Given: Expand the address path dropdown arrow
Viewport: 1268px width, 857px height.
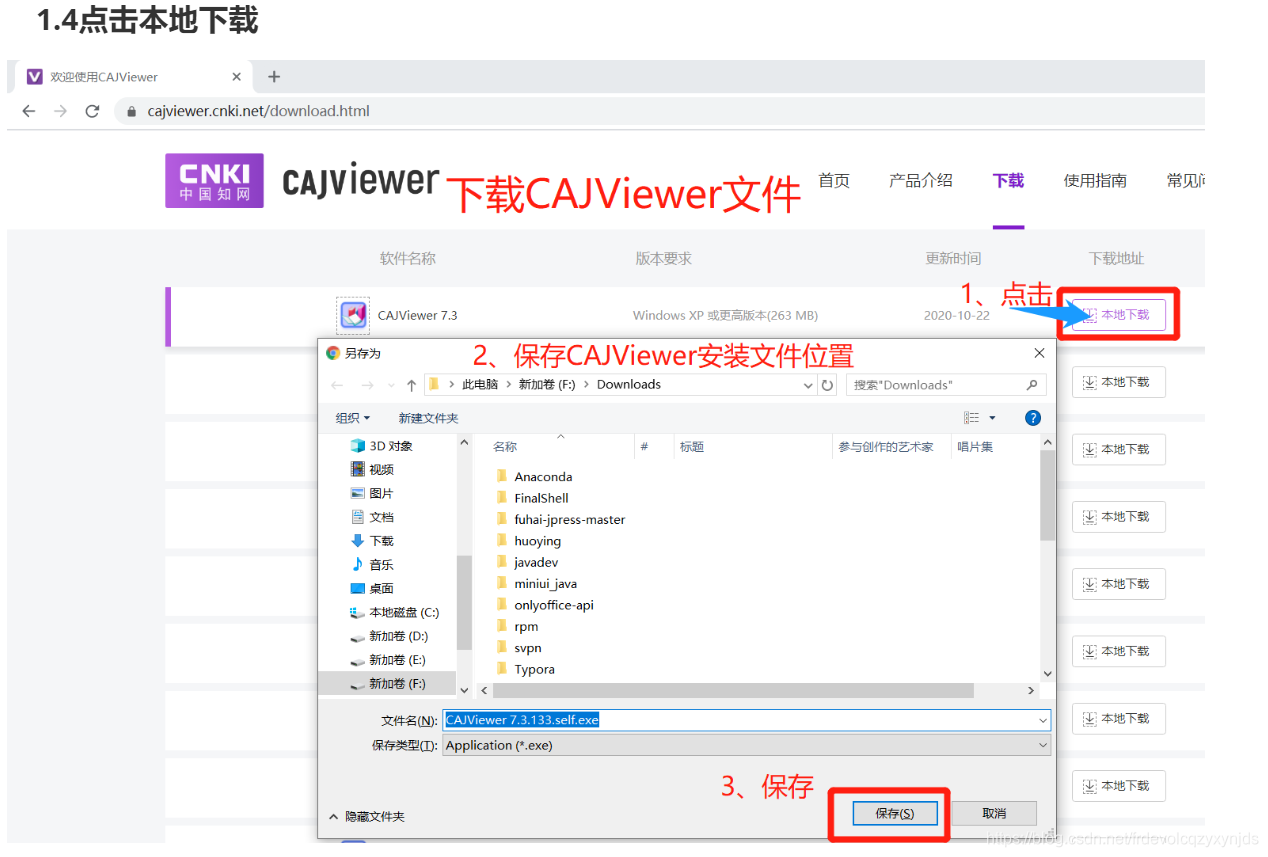Looking at the screenshot, I should point(808,385).
